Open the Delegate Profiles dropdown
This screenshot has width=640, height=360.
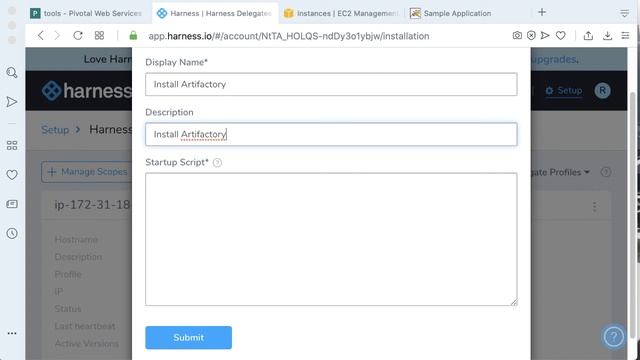pos(560,172)
